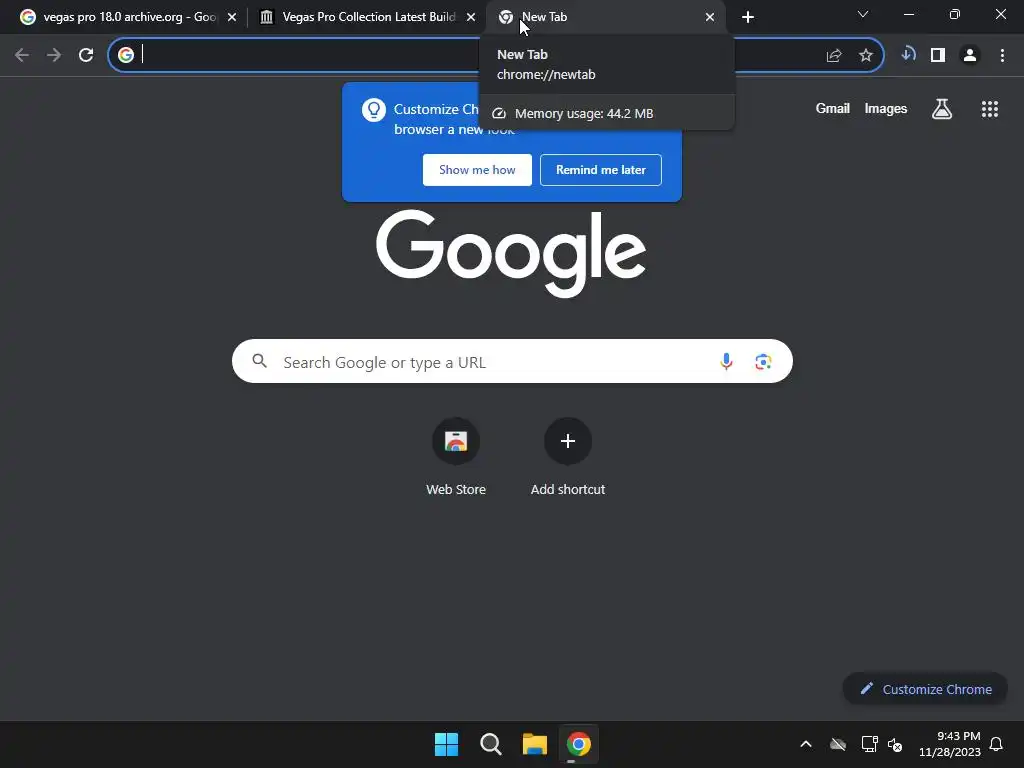Screen dimensions: 1024x768
Task: Open the OneDrive tray icon
Action: pyautogui.click(x=838, y=744)
